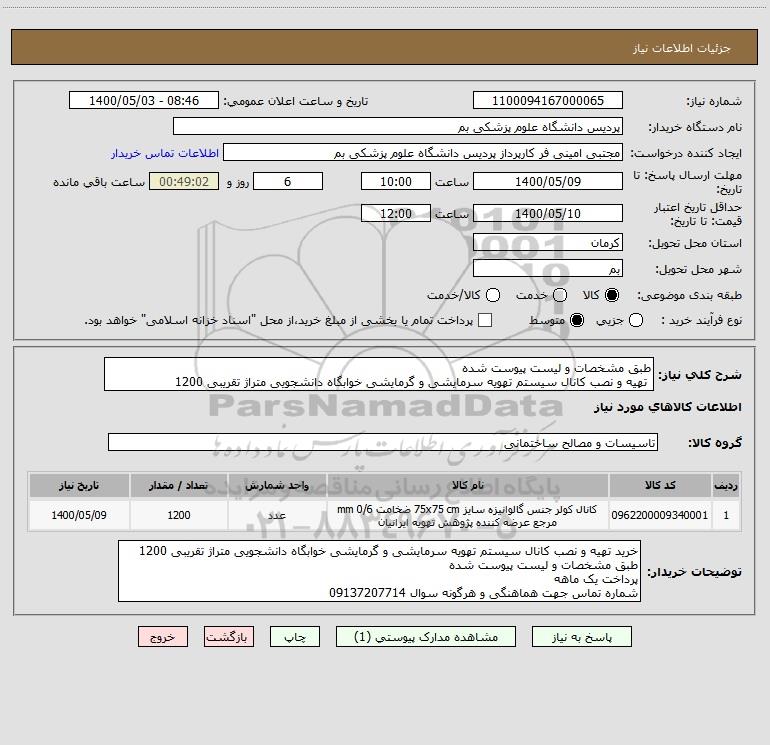Screen dimensions: 770x745
Task: Click row number 1 cell
Action: pyautogui.click(x=726, y=515)
